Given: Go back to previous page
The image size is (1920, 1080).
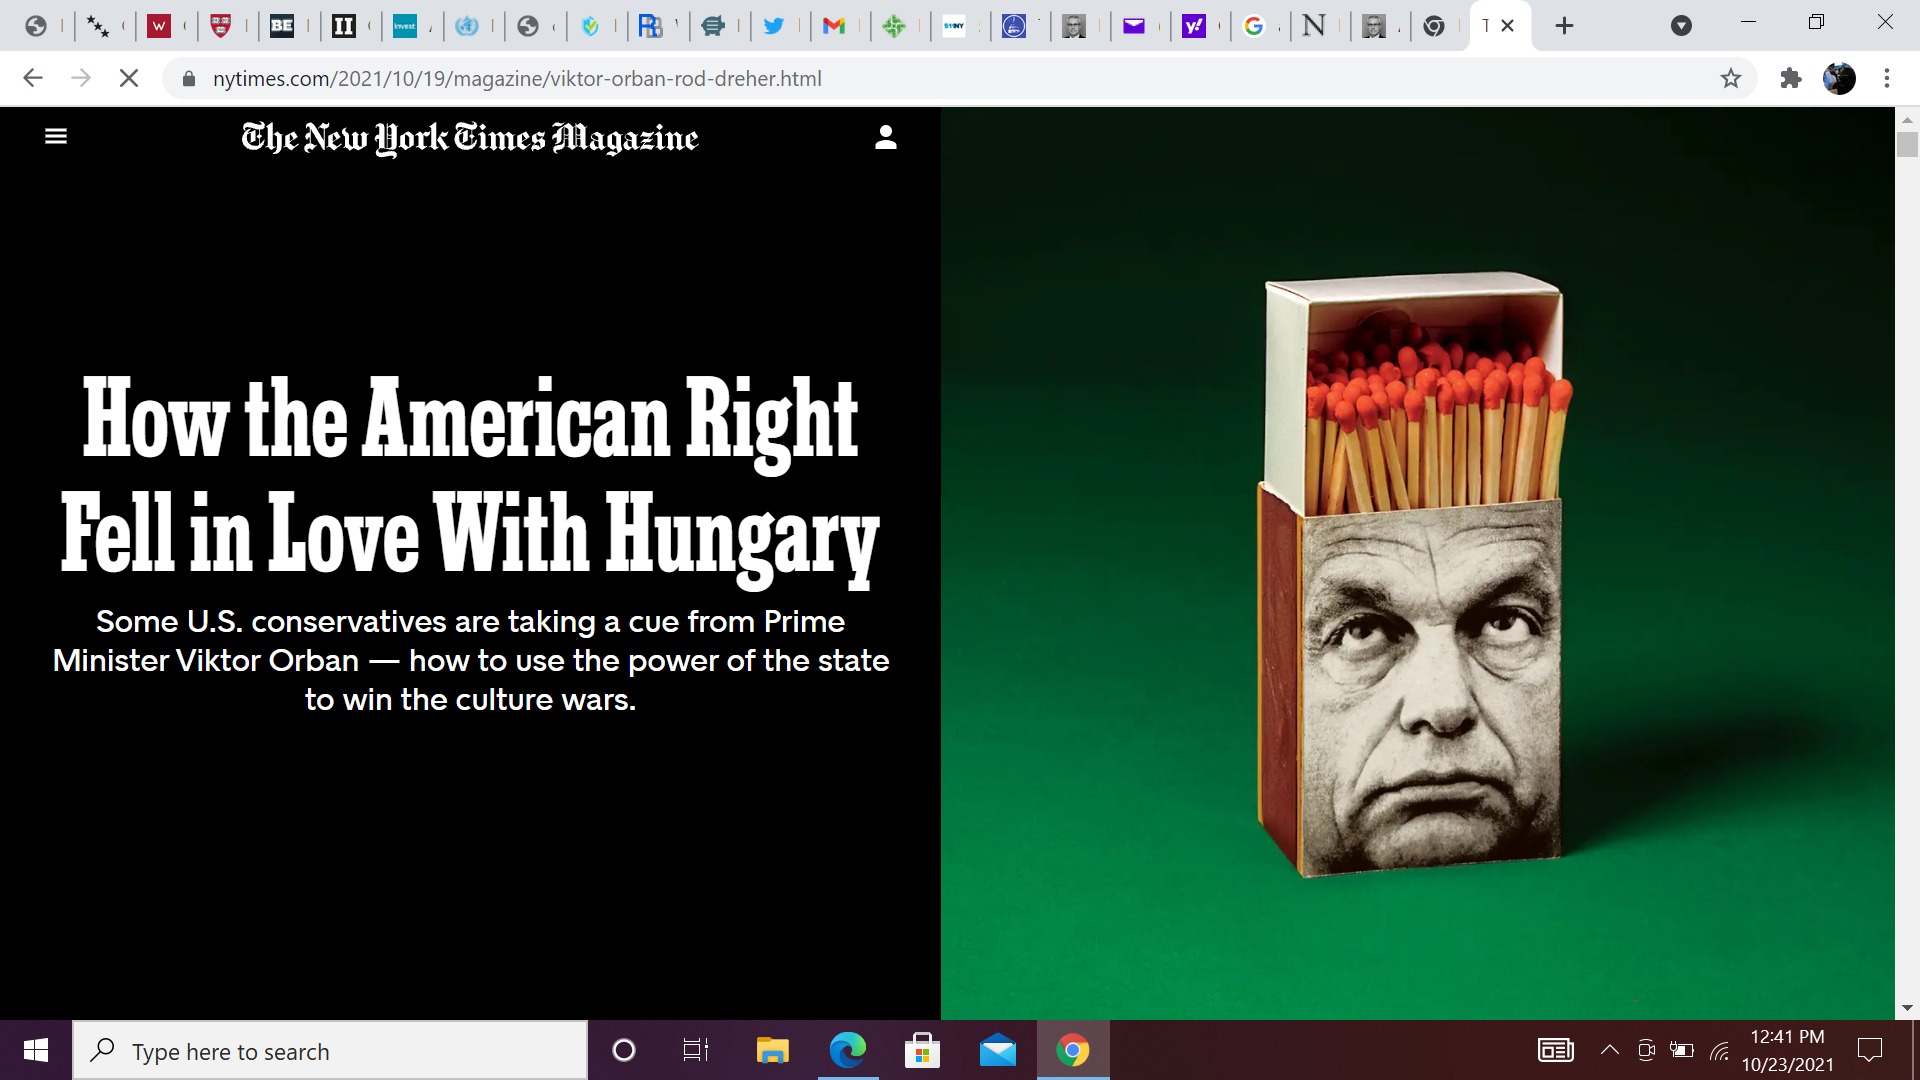Looking at the screenshot, I should pyautogui.click(x=33, y=78).
